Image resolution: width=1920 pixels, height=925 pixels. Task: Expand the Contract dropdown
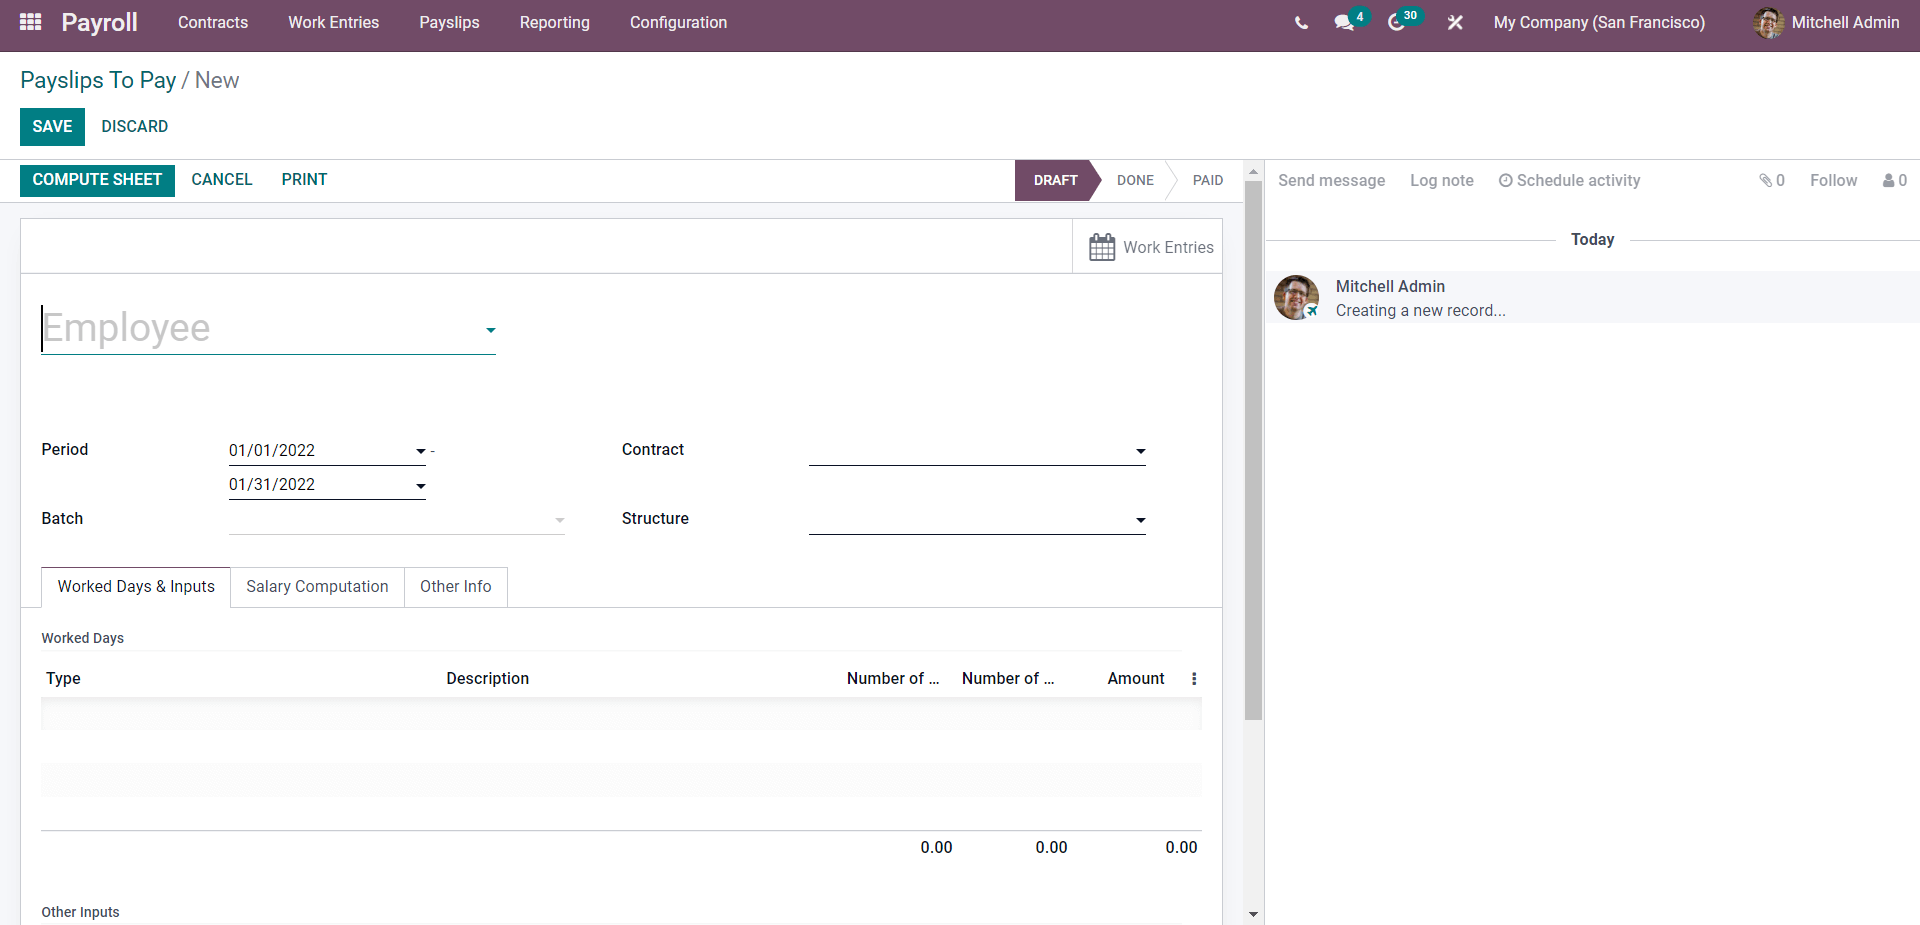point(1140,452)
